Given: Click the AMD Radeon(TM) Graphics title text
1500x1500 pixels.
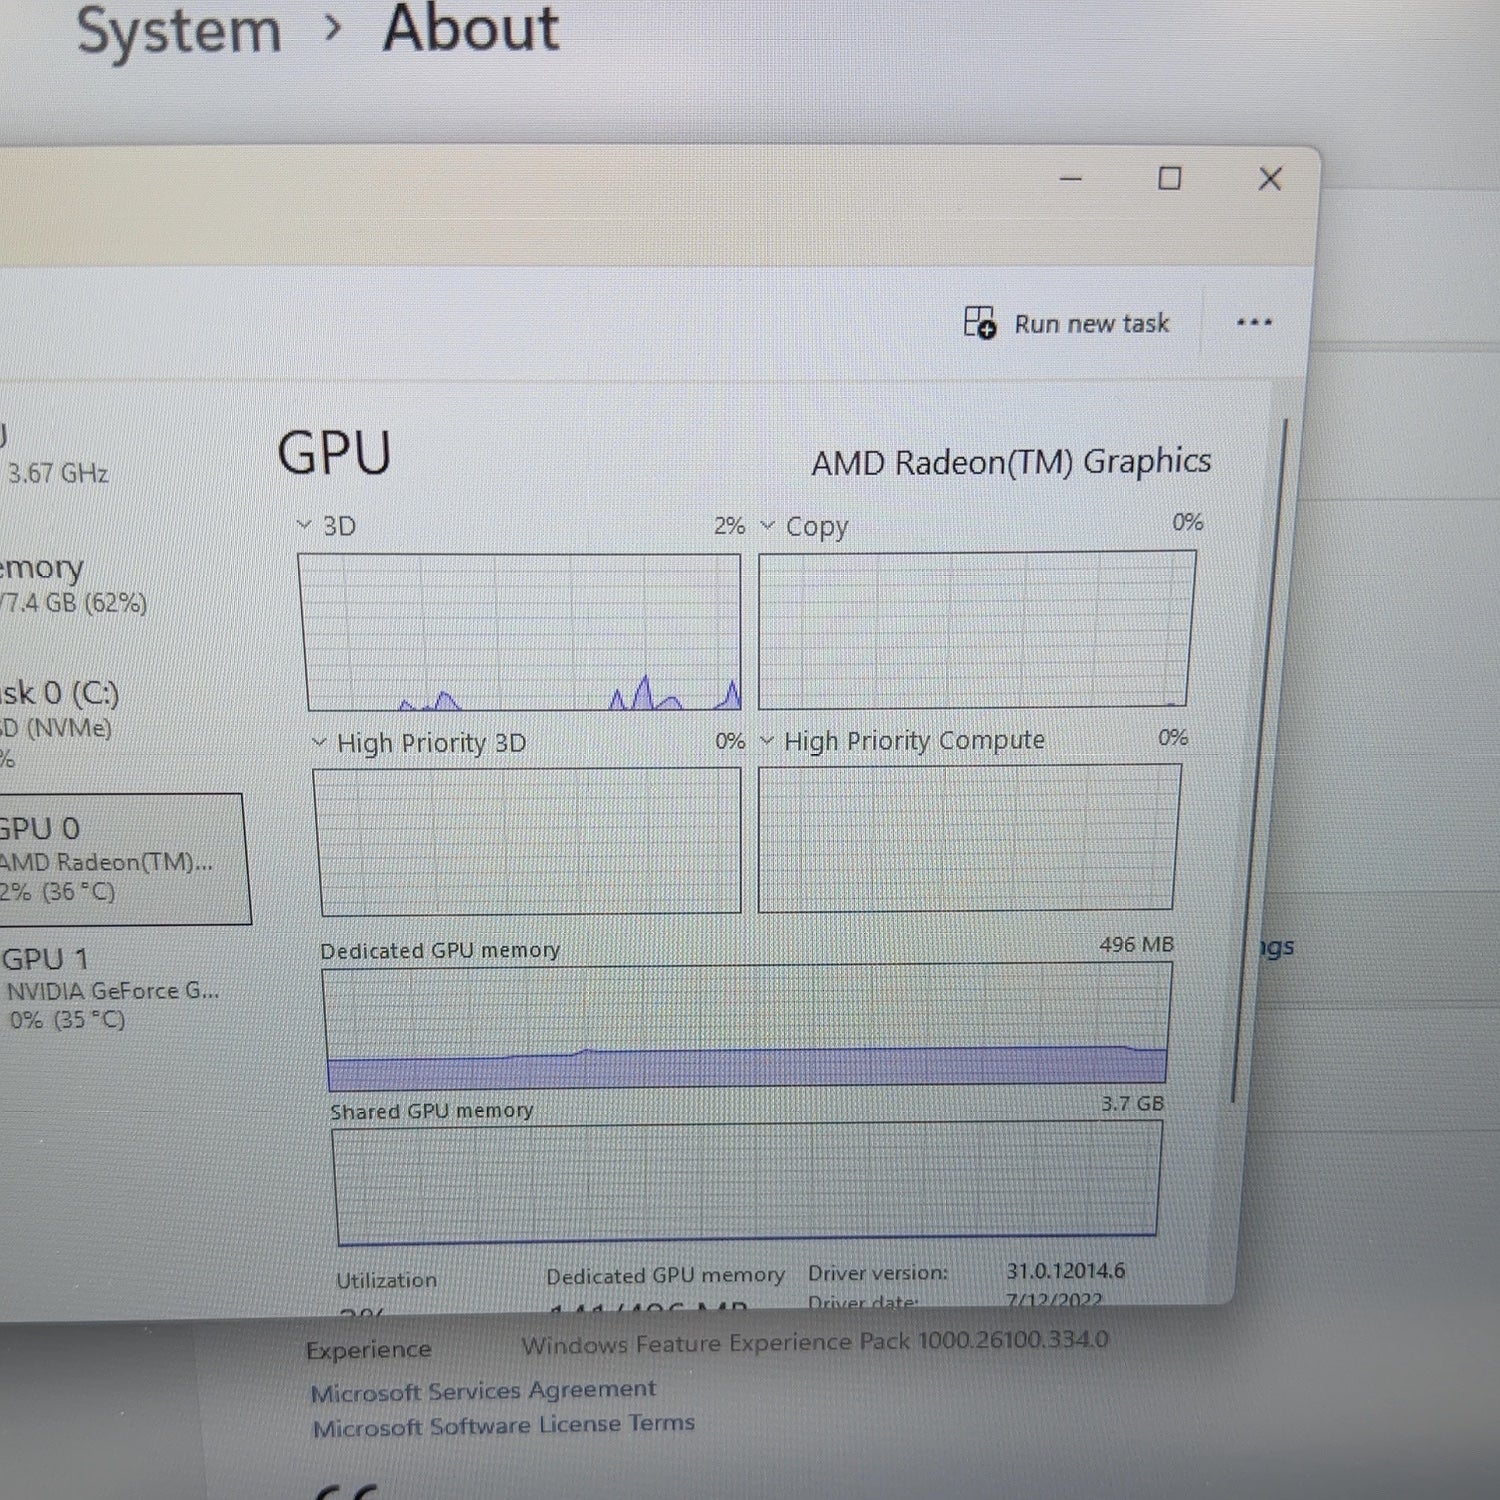Looking at the screenshot, I should pos(1011,462).
